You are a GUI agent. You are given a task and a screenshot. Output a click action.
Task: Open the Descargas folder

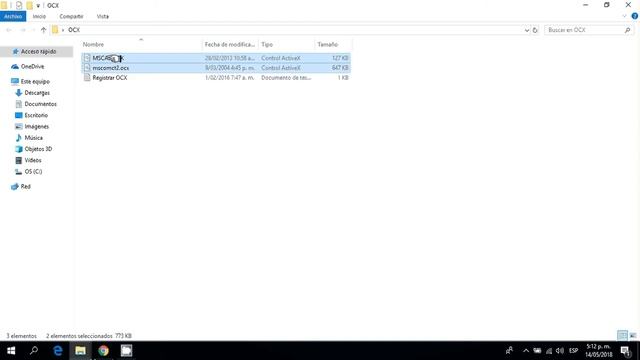[x=37, y=93]
